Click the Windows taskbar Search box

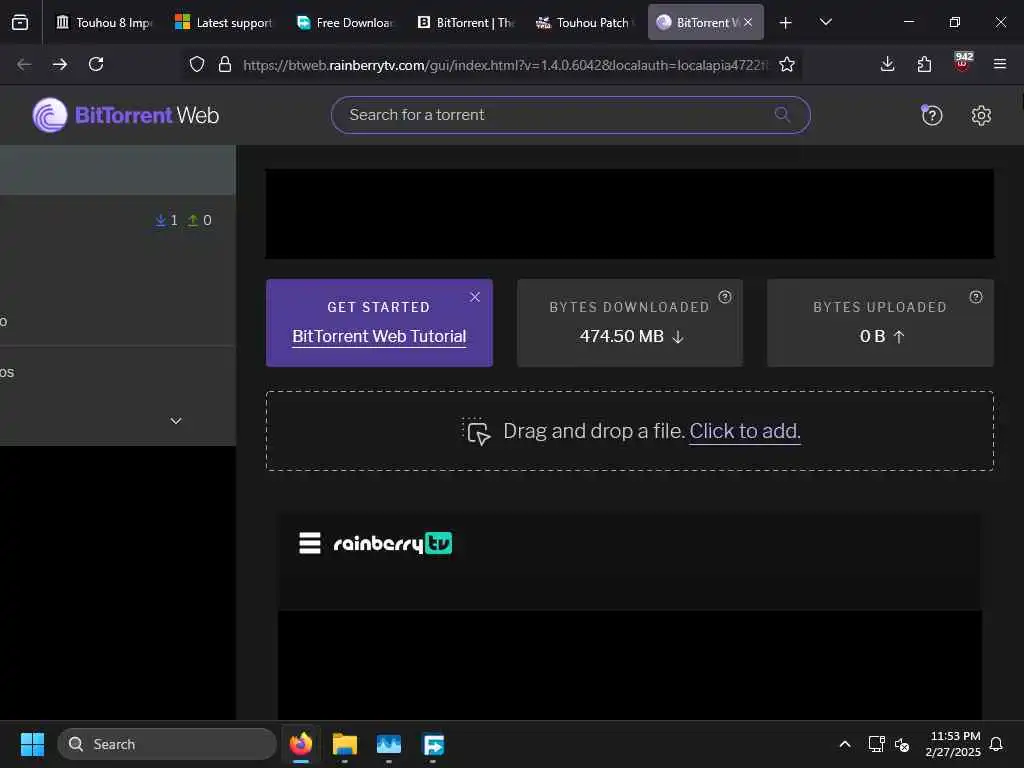(x=167, y=744)
